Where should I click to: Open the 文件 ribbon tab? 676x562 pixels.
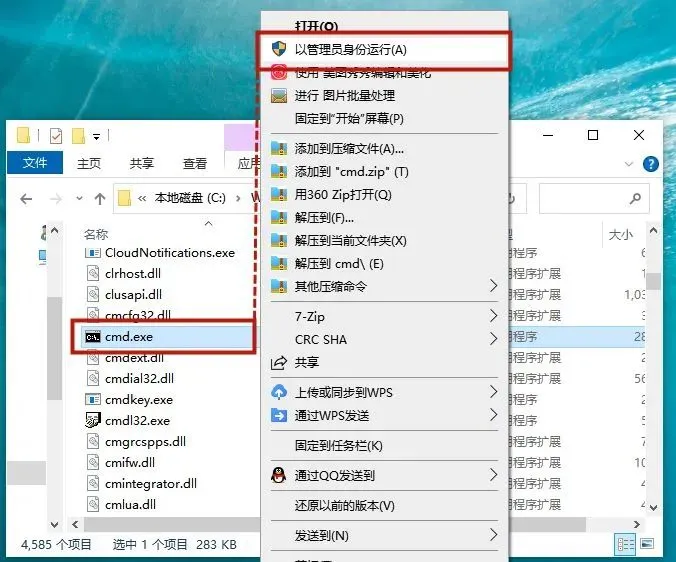[x=35, y=162]
